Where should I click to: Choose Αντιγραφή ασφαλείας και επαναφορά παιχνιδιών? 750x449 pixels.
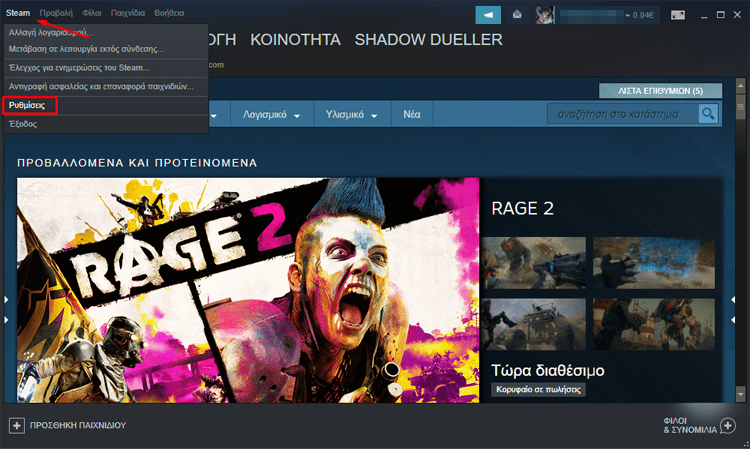tap(106, 87)
